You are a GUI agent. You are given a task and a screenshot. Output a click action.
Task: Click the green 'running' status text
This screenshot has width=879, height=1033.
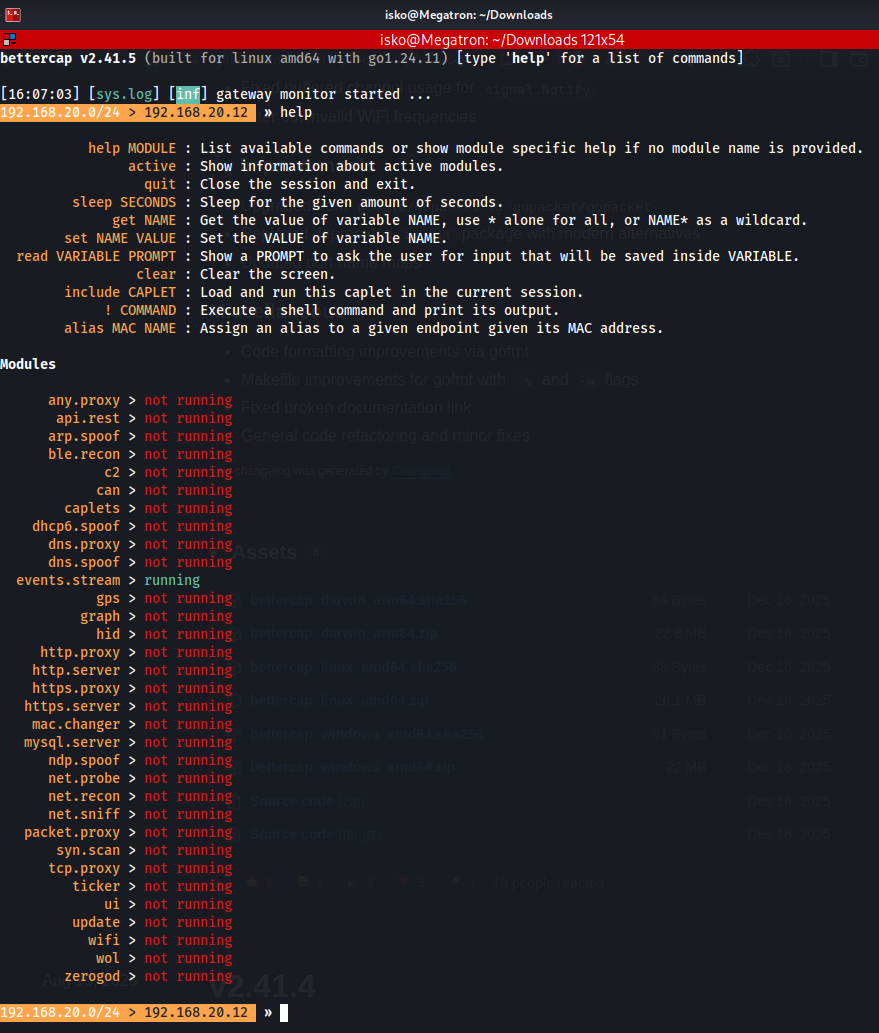pyautogui.click(x=172, y=580)
